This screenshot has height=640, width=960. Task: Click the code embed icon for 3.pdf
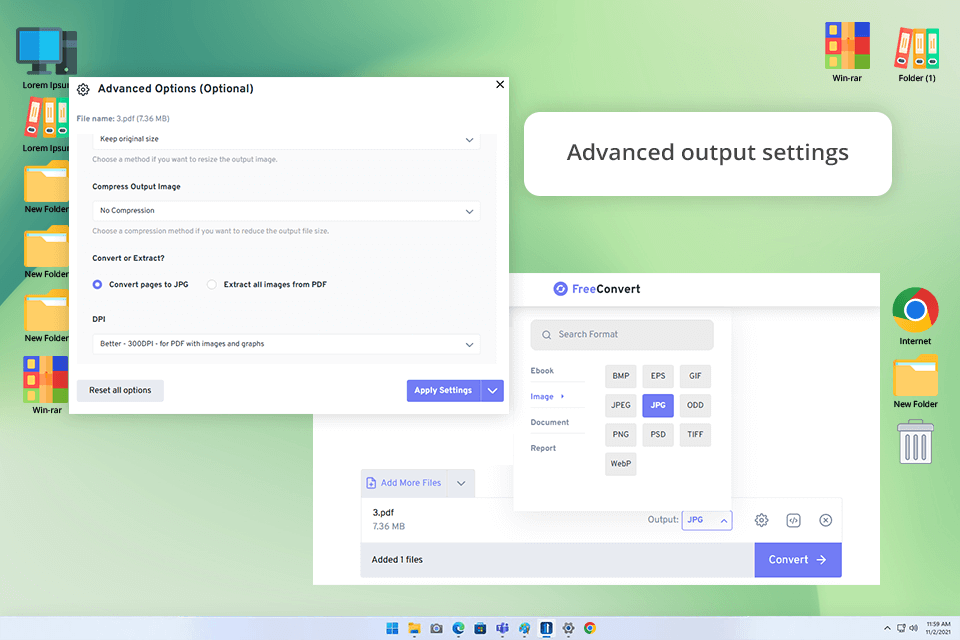[793, 520]
